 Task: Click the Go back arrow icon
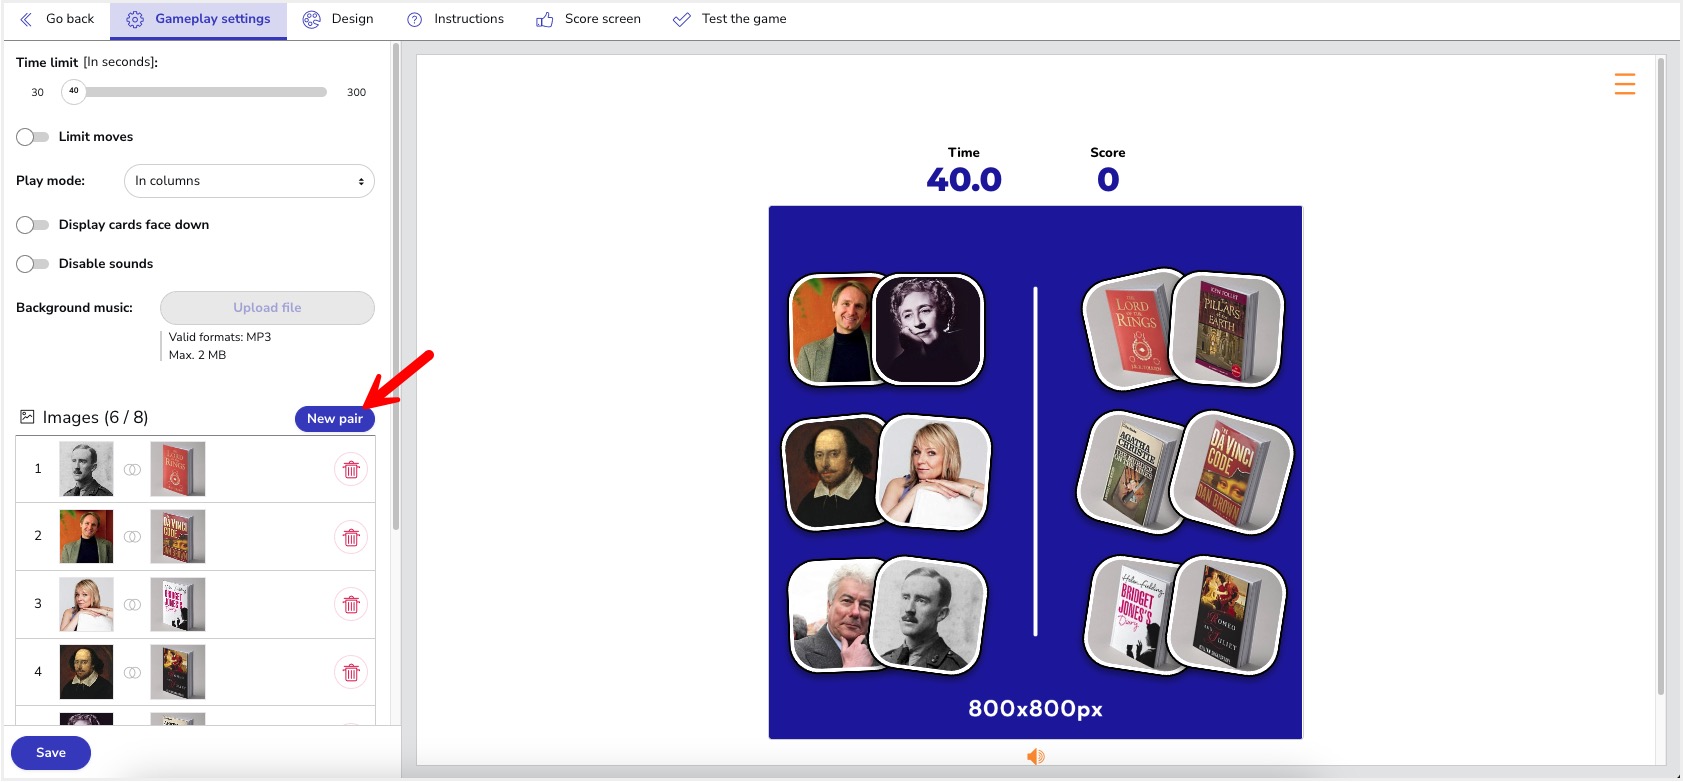(26, 19)
